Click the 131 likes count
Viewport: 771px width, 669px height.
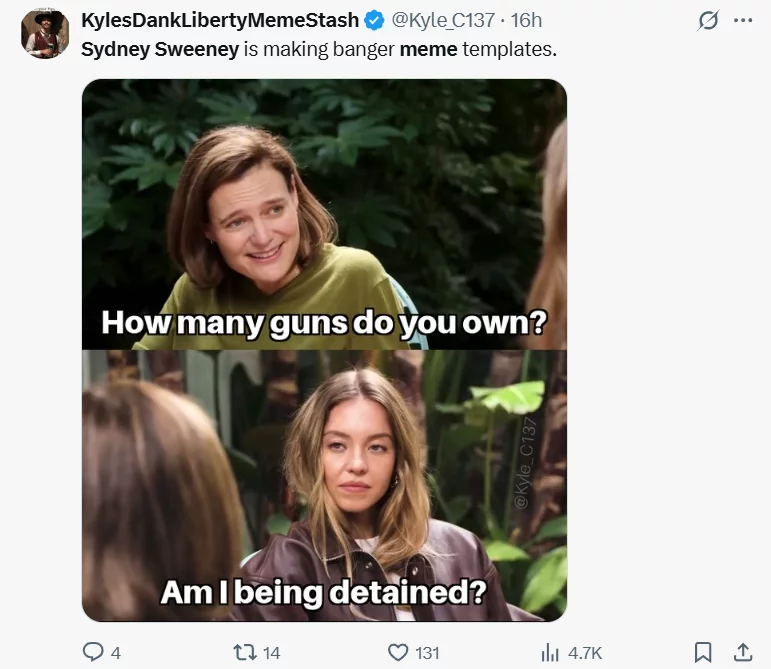click(x=427, y=653)
